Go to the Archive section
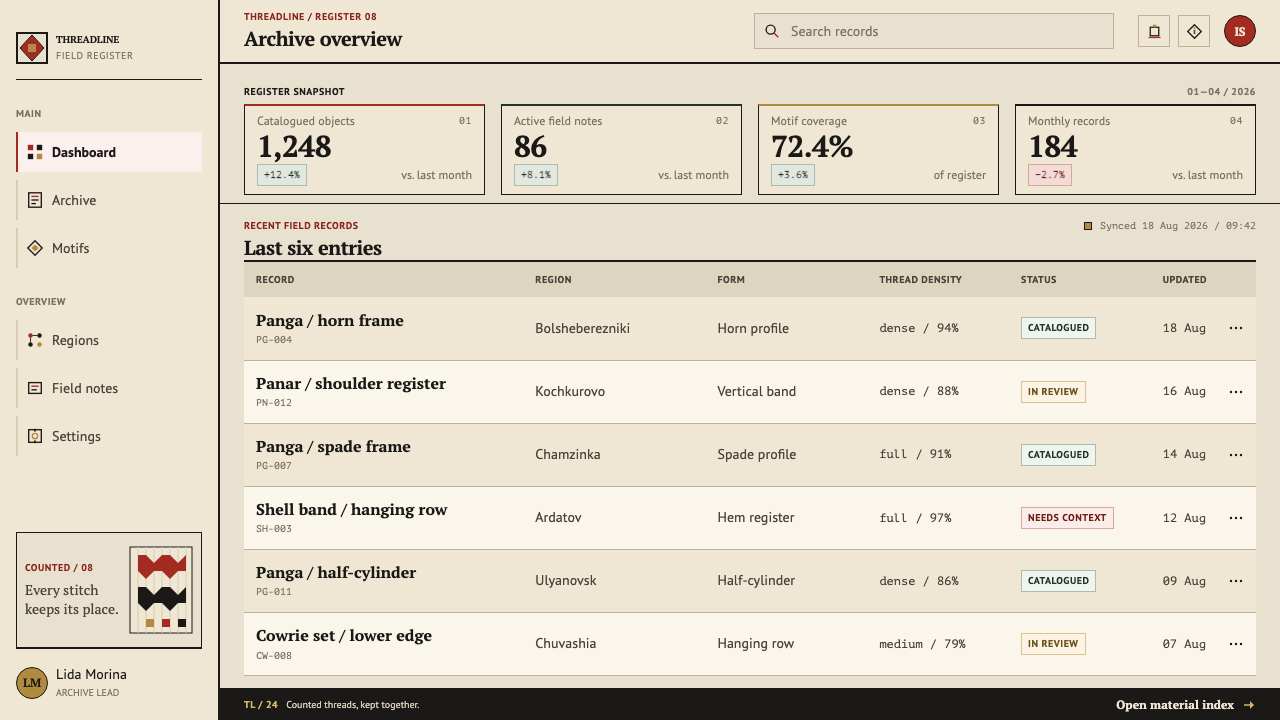The width and height of the screenshot is (1280, 720). 109,200
